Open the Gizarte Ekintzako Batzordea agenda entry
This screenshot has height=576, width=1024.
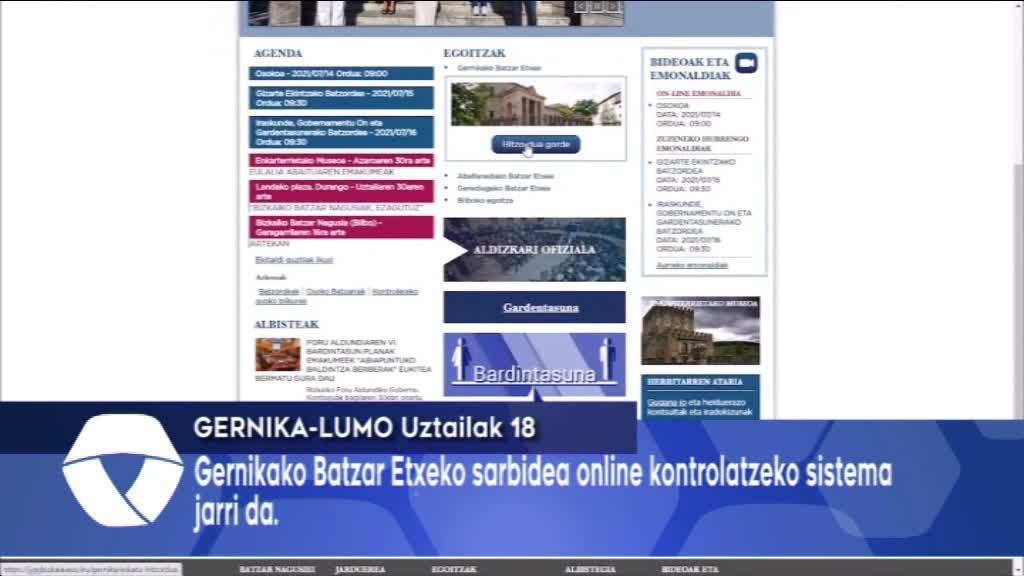point(341,98)
